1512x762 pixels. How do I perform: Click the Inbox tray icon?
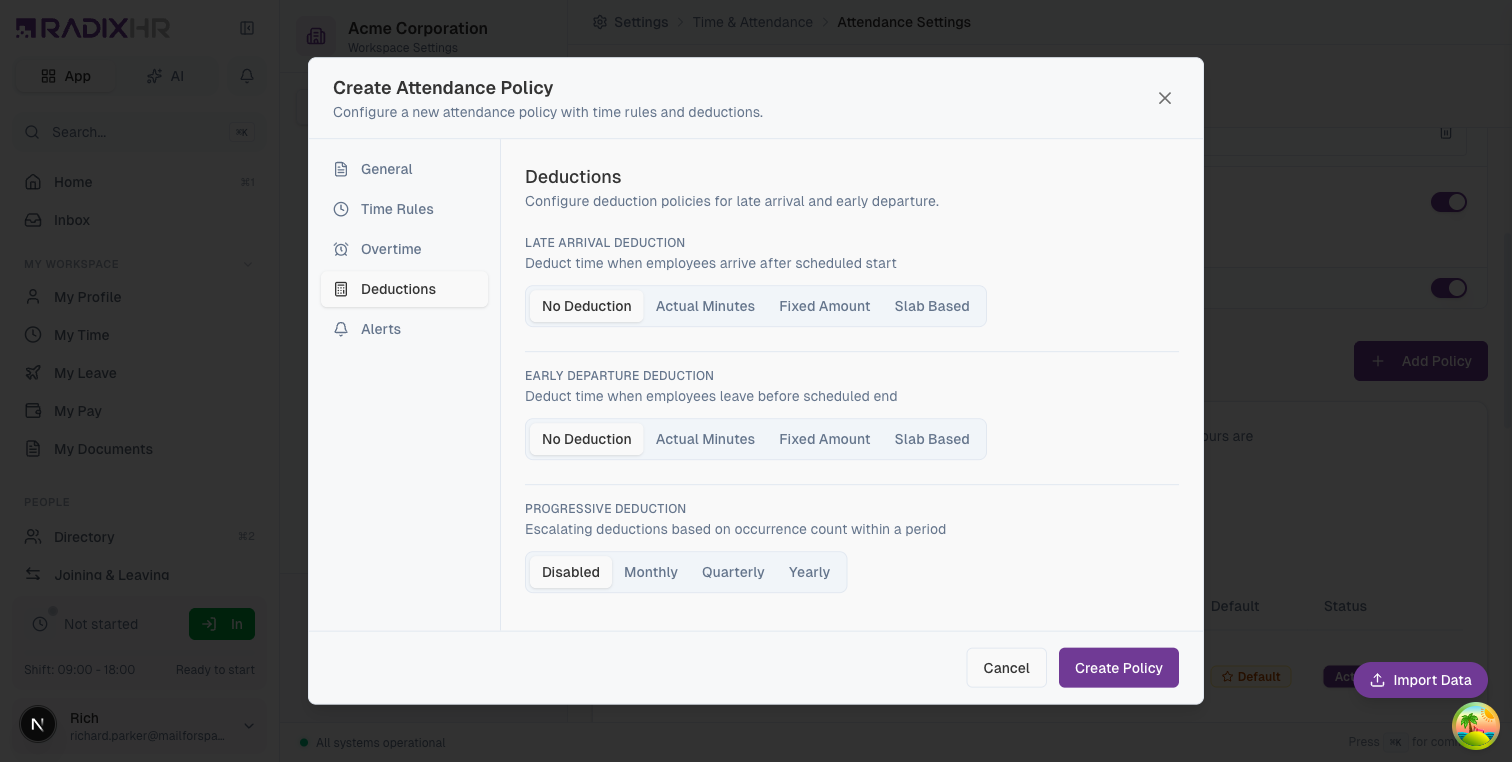point(33,220)
